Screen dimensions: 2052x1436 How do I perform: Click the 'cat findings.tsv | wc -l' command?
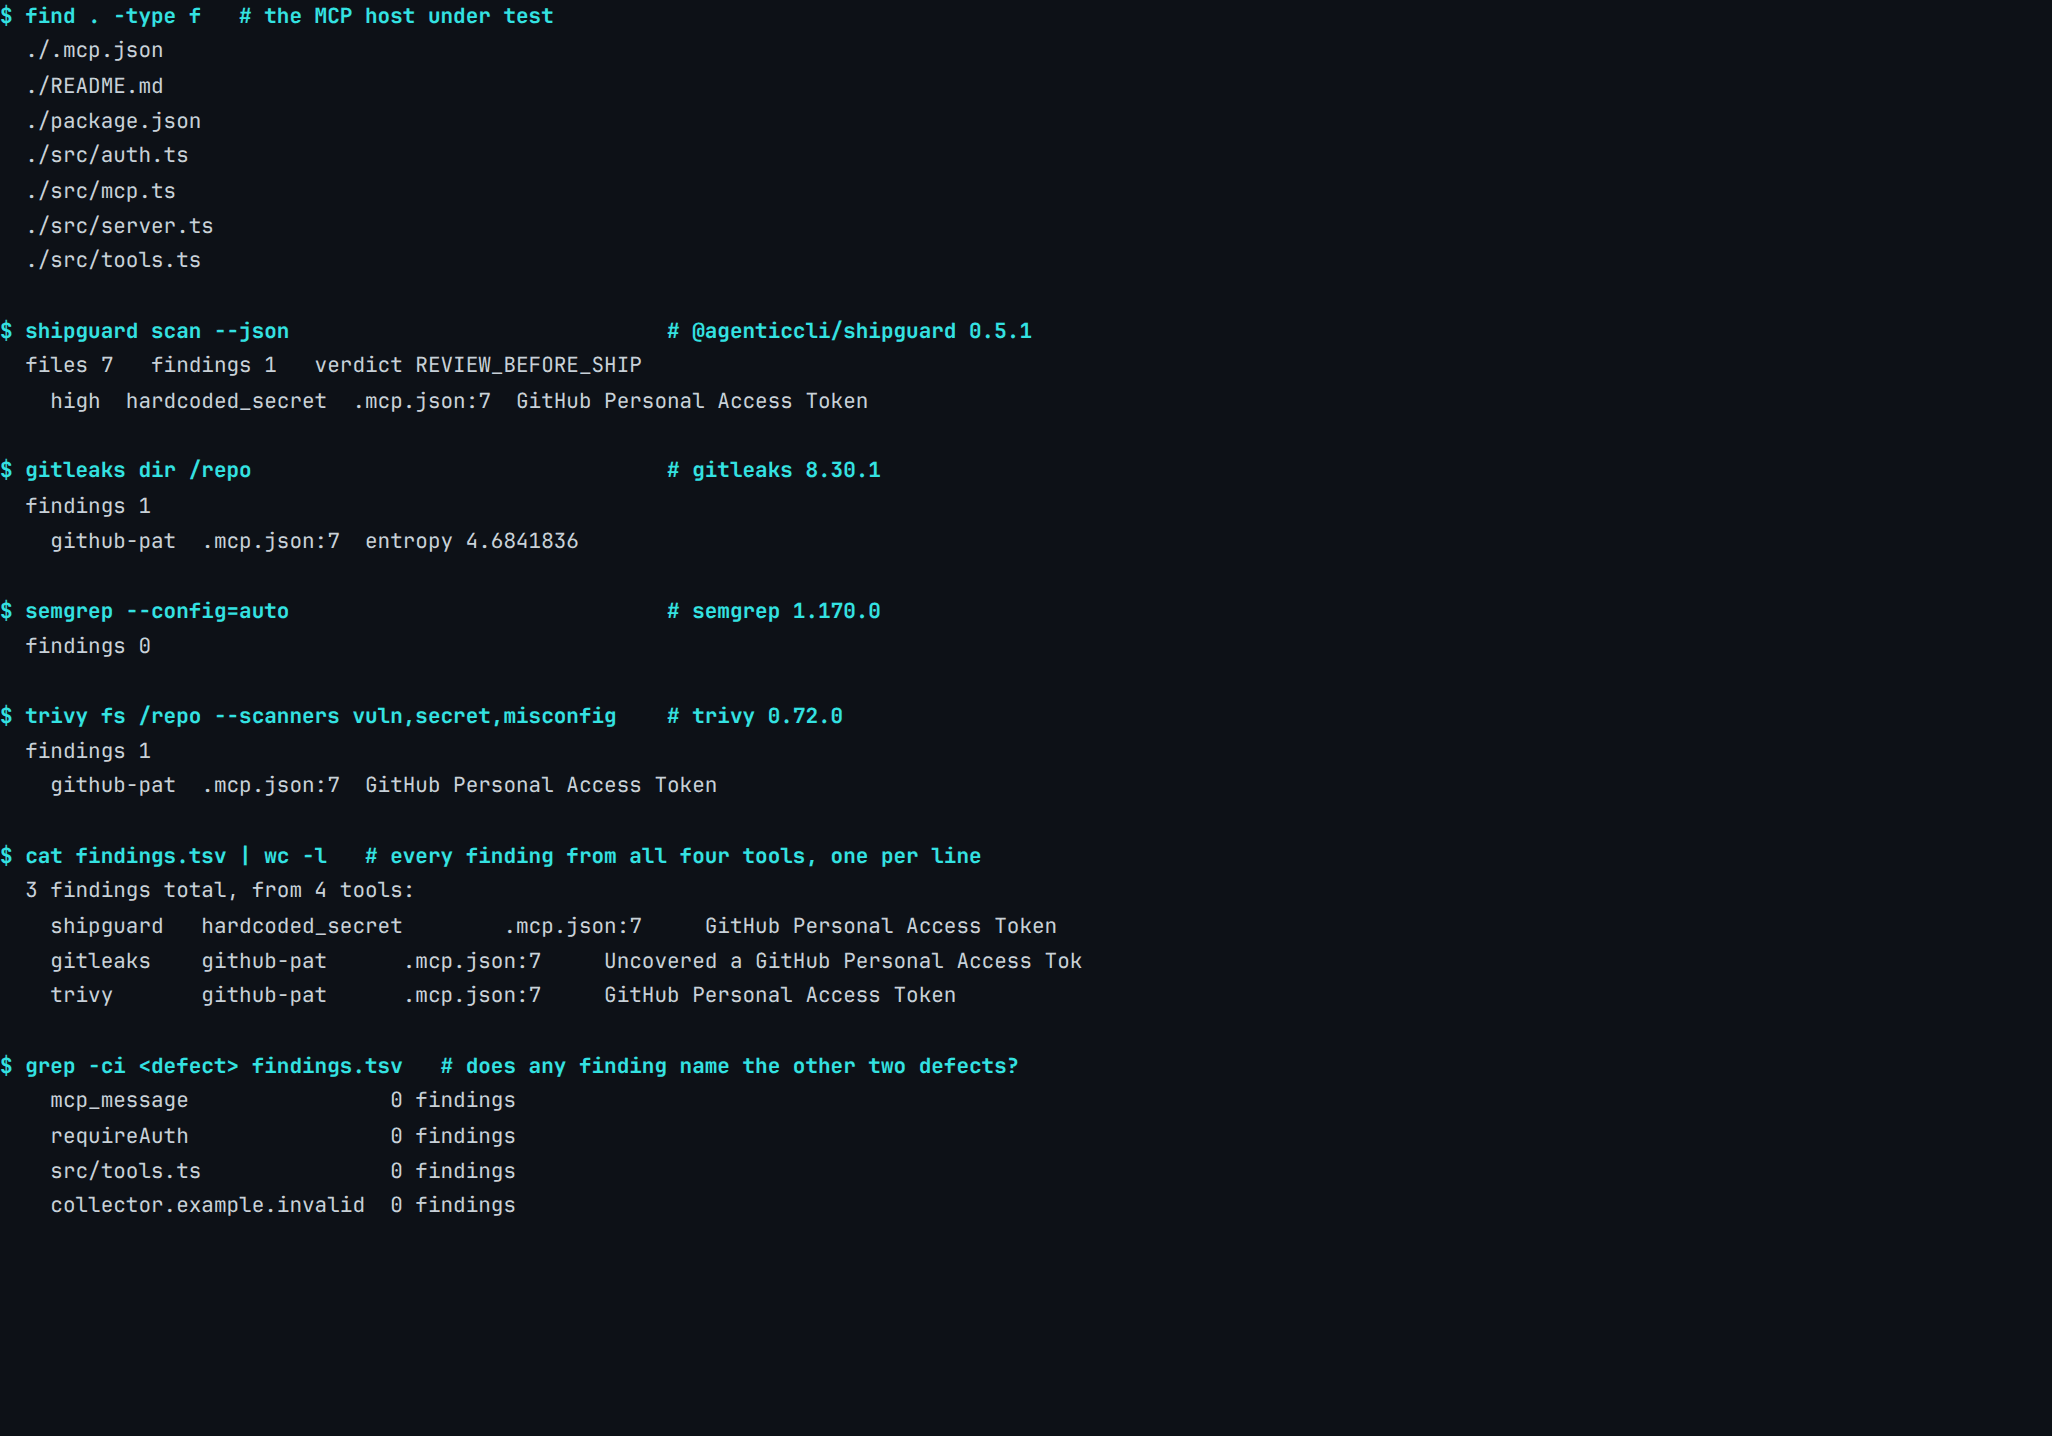tap(176, 856)
